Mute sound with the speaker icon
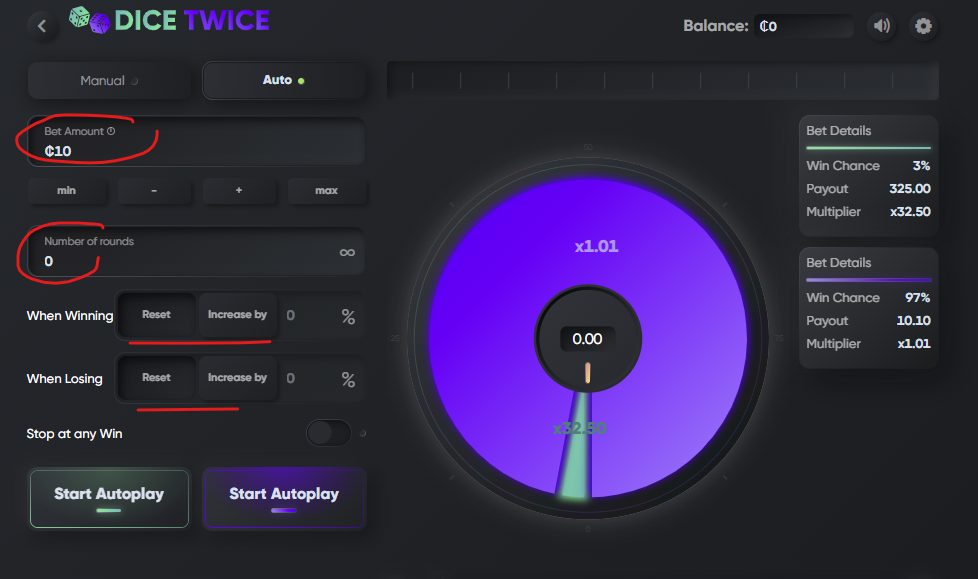Screen dimensions: 978x579 tap(881, 26)
